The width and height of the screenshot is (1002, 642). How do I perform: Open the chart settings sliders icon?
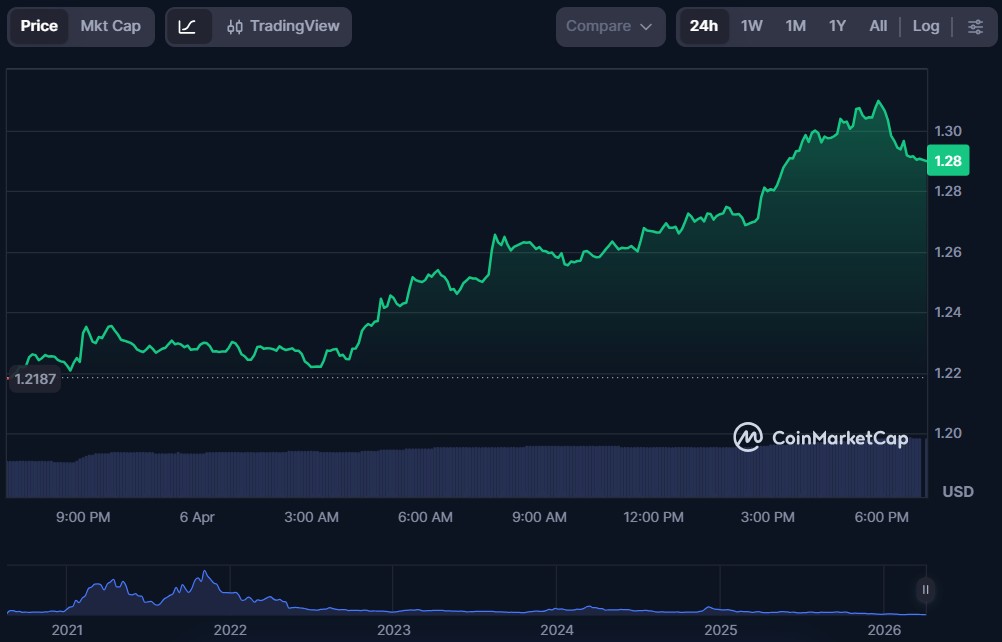click(x=975, y=27)
